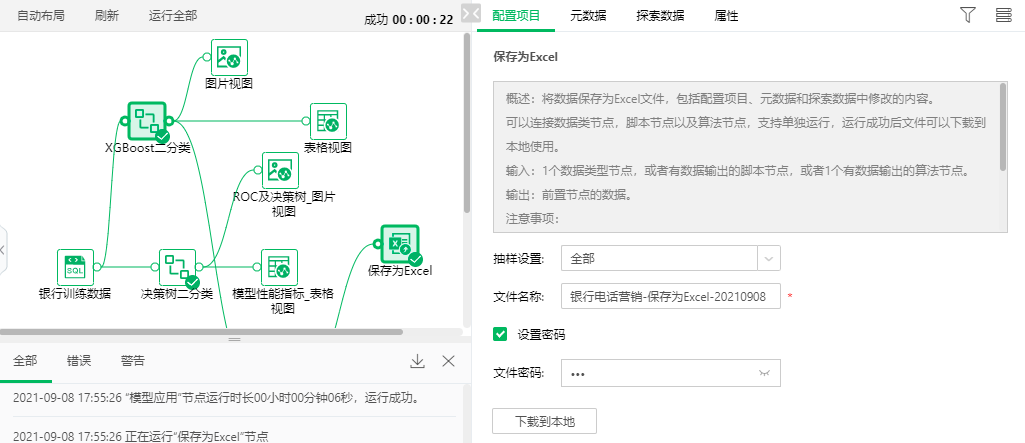The height and width of the screenshot is (443, 1025).
Task: Click the 运行全部 button
Action: pyautogui.click(x=173, y=16)
